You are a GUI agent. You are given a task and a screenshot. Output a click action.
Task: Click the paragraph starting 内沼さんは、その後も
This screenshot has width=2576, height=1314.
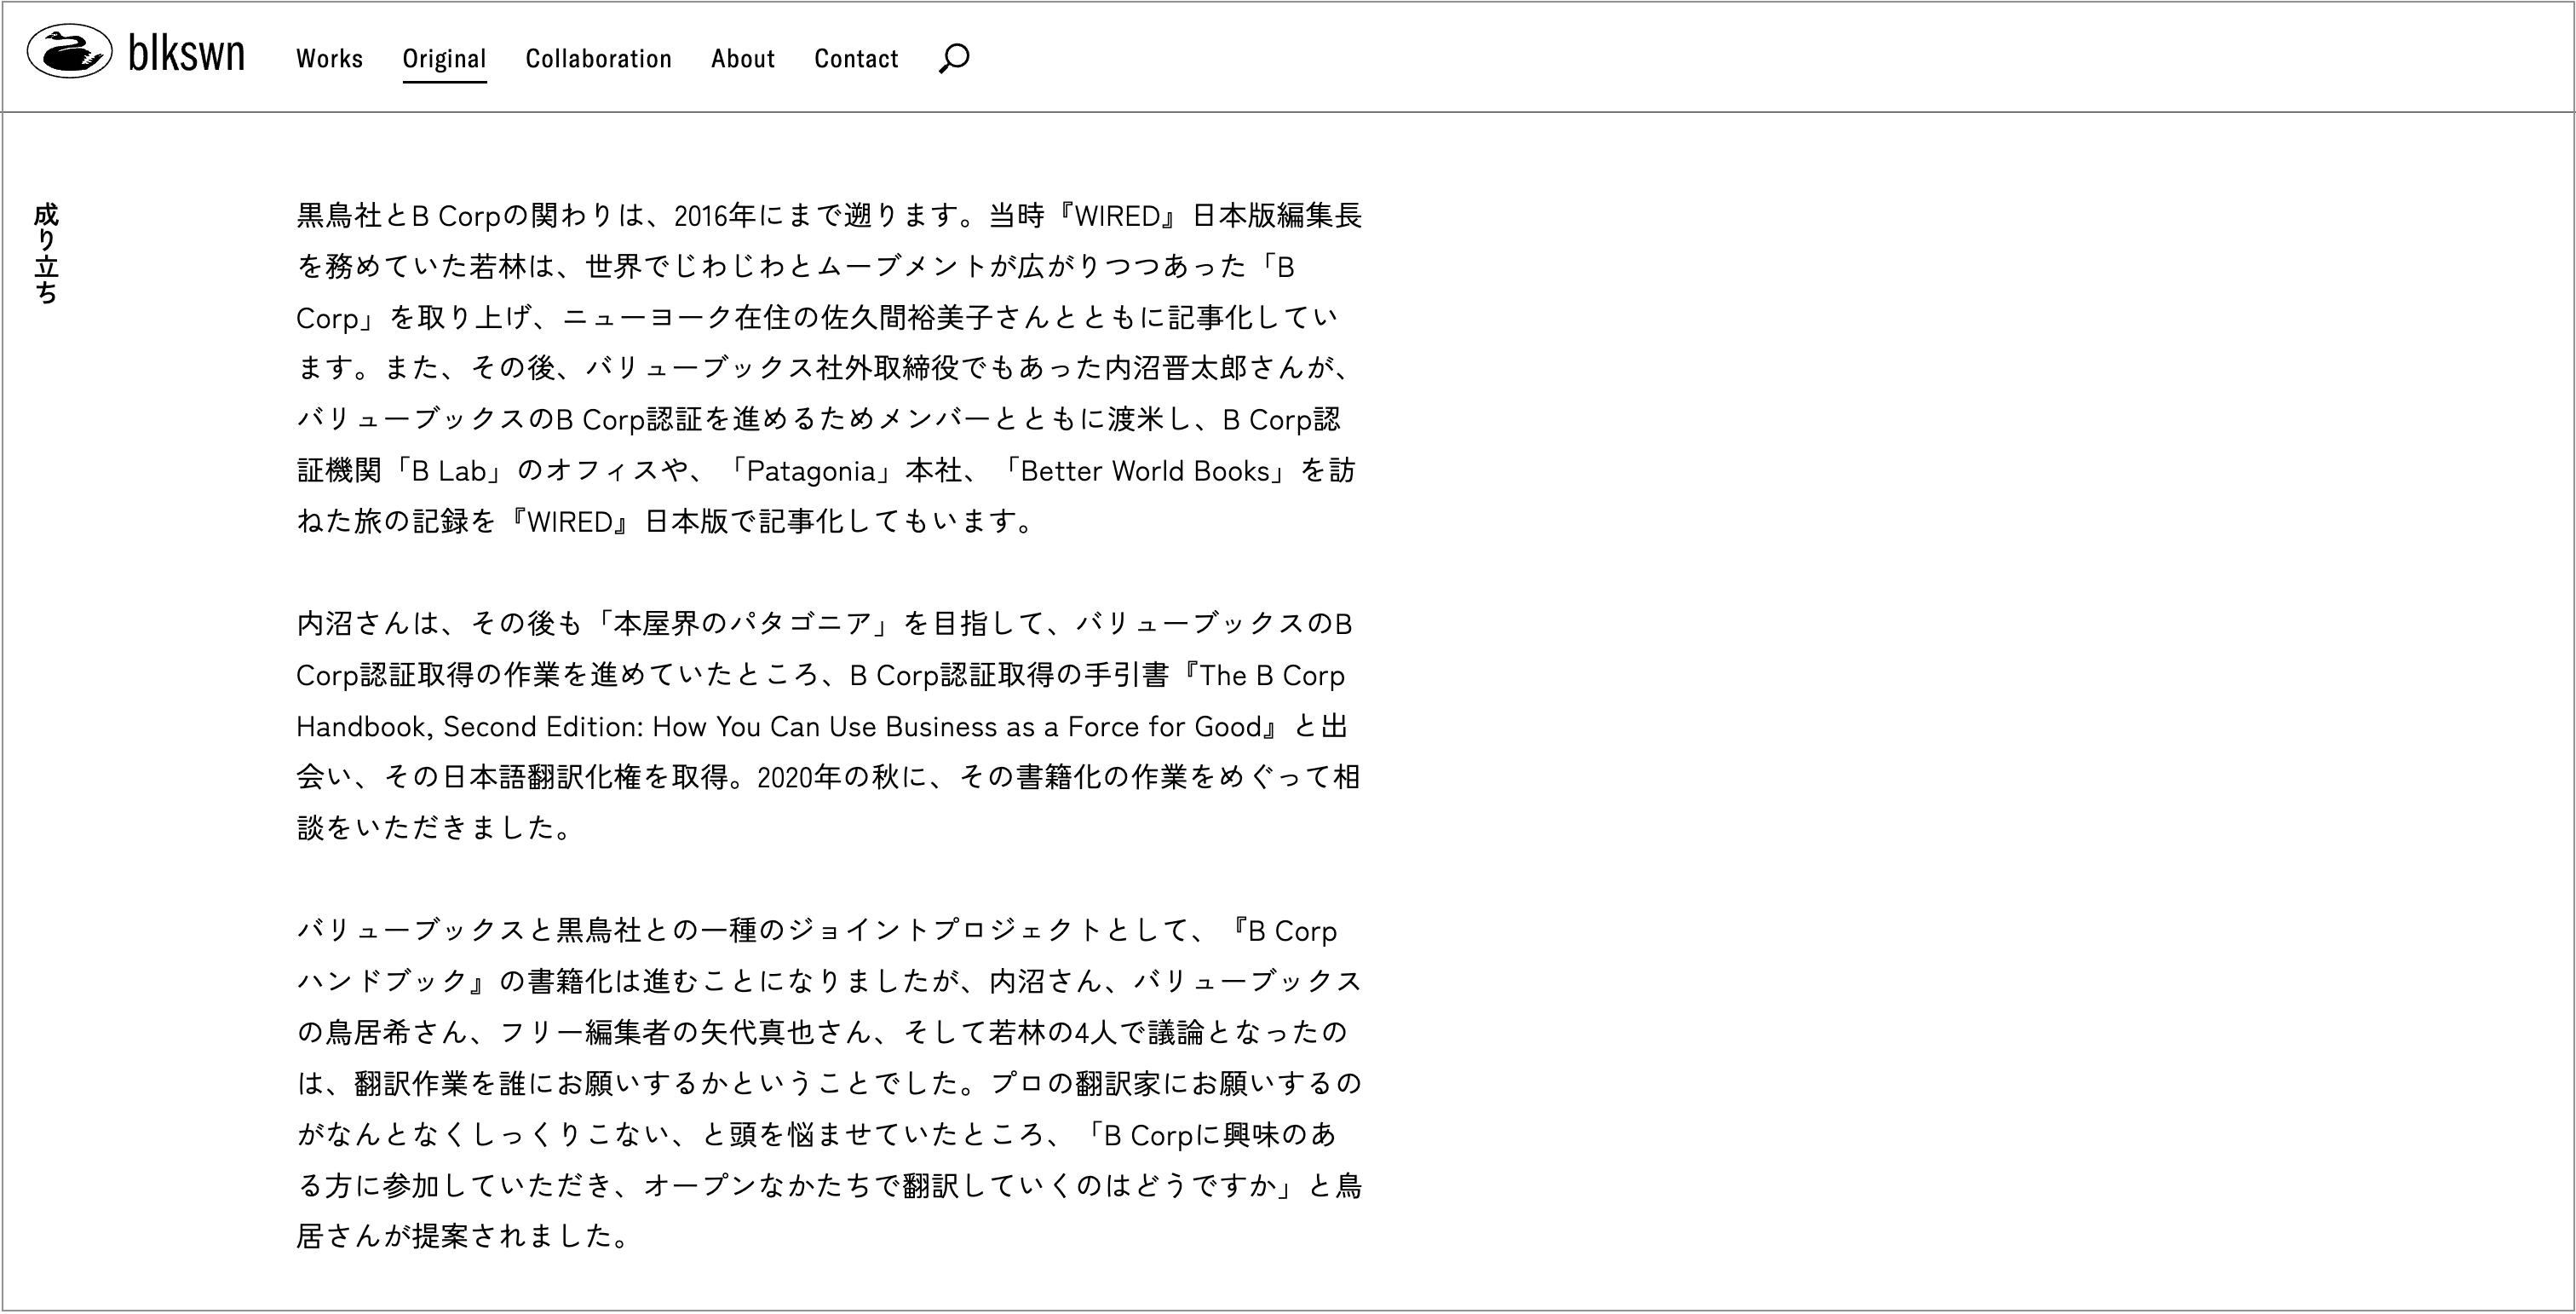pyautogui.click(x=828, y=726)
